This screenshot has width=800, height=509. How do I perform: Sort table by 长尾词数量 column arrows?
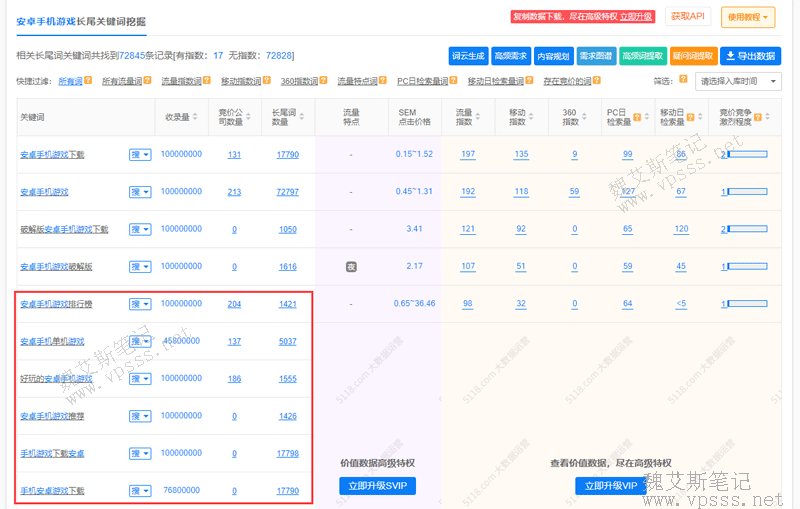click(x=302, y=117)
